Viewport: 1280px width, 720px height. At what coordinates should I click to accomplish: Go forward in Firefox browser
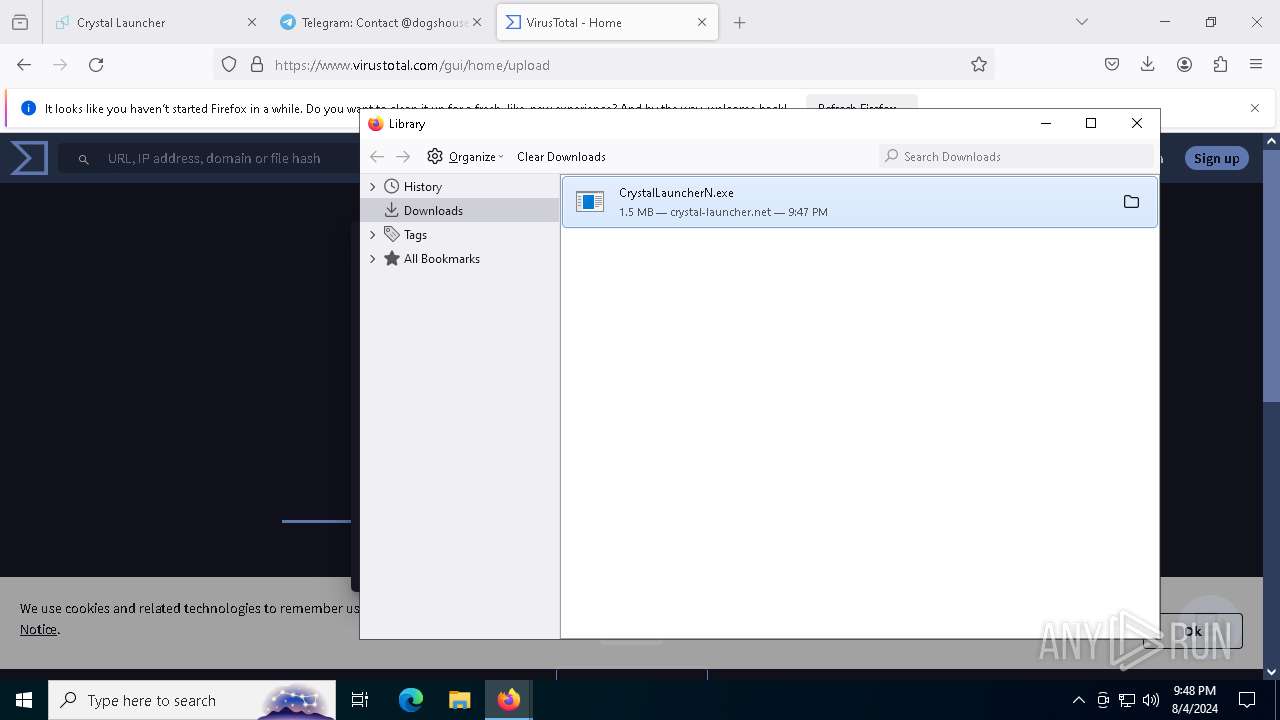point(60,65)
